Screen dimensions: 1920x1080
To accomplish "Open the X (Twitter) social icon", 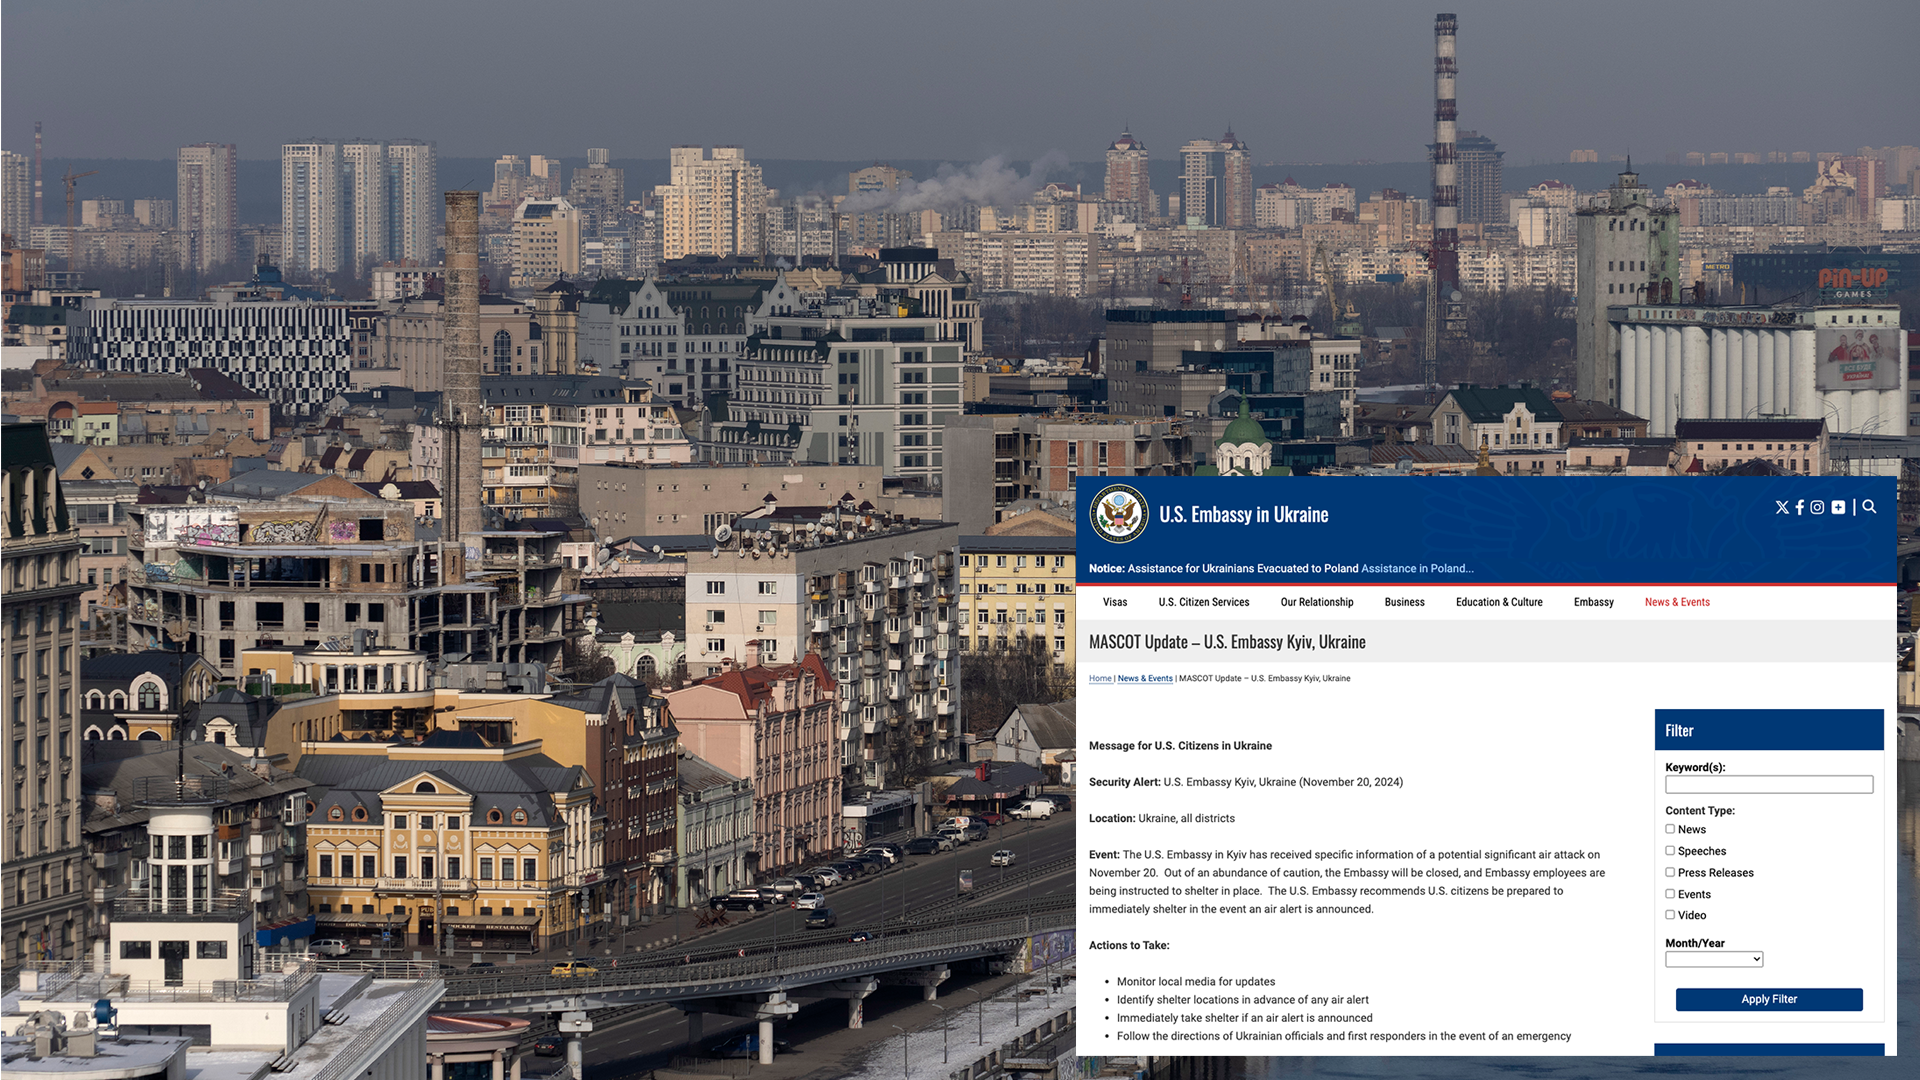I will (1781, 507).
